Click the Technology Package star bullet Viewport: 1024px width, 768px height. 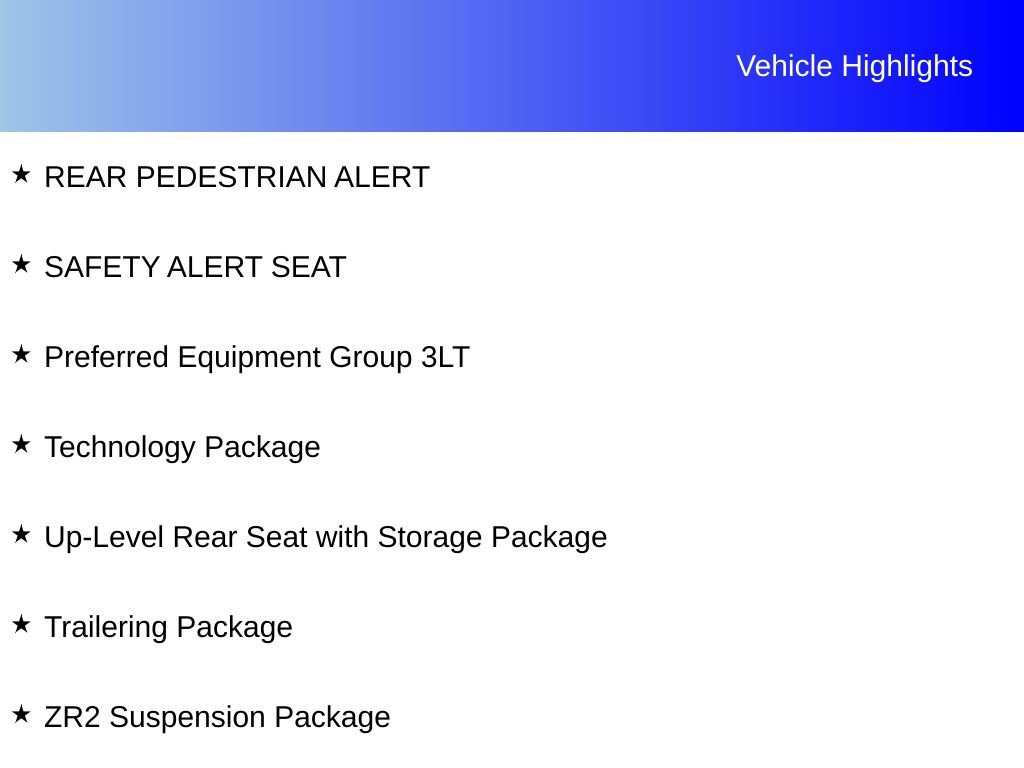click(21, 445)
